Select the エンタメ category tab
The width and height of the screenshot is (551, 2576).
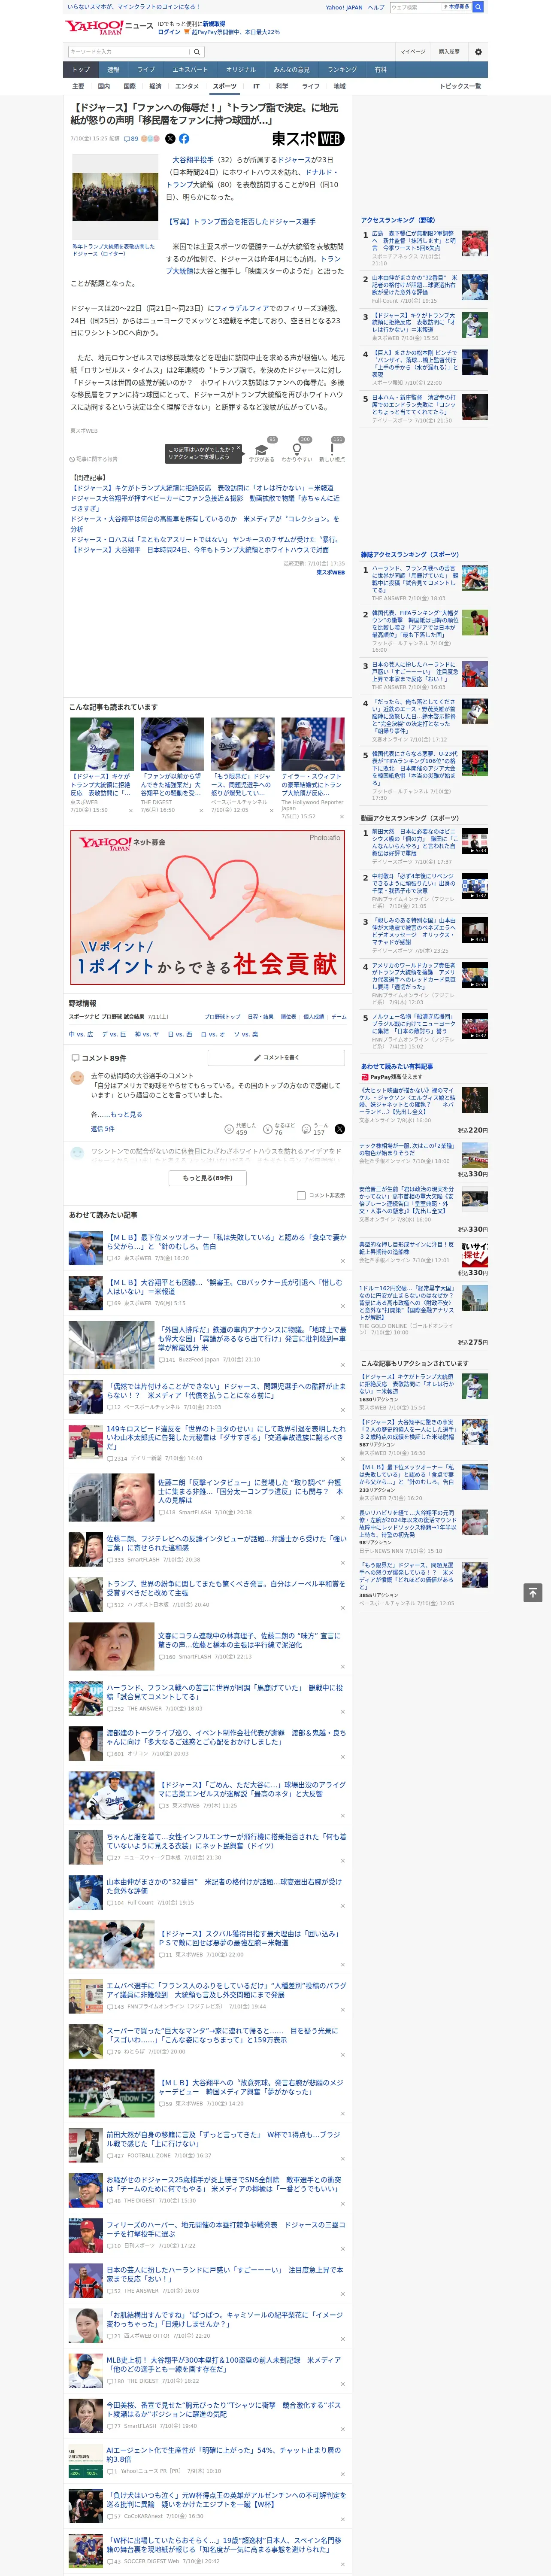[187, 87]
